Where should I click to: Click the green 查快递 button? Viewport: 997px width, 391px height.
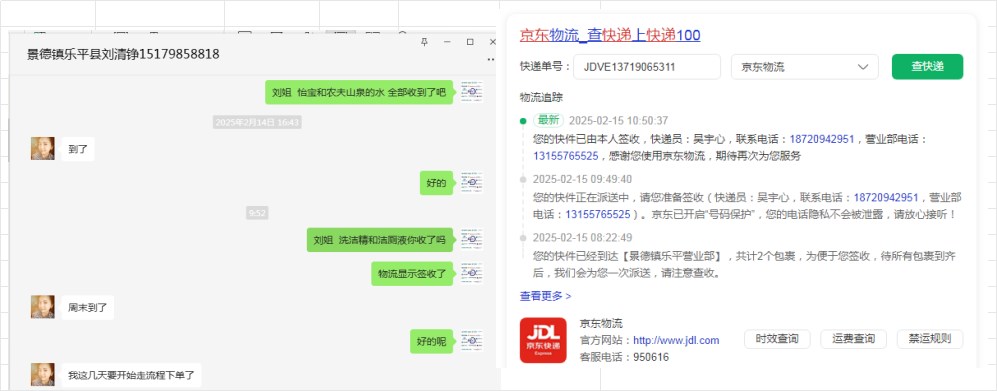tap(927, 67)
